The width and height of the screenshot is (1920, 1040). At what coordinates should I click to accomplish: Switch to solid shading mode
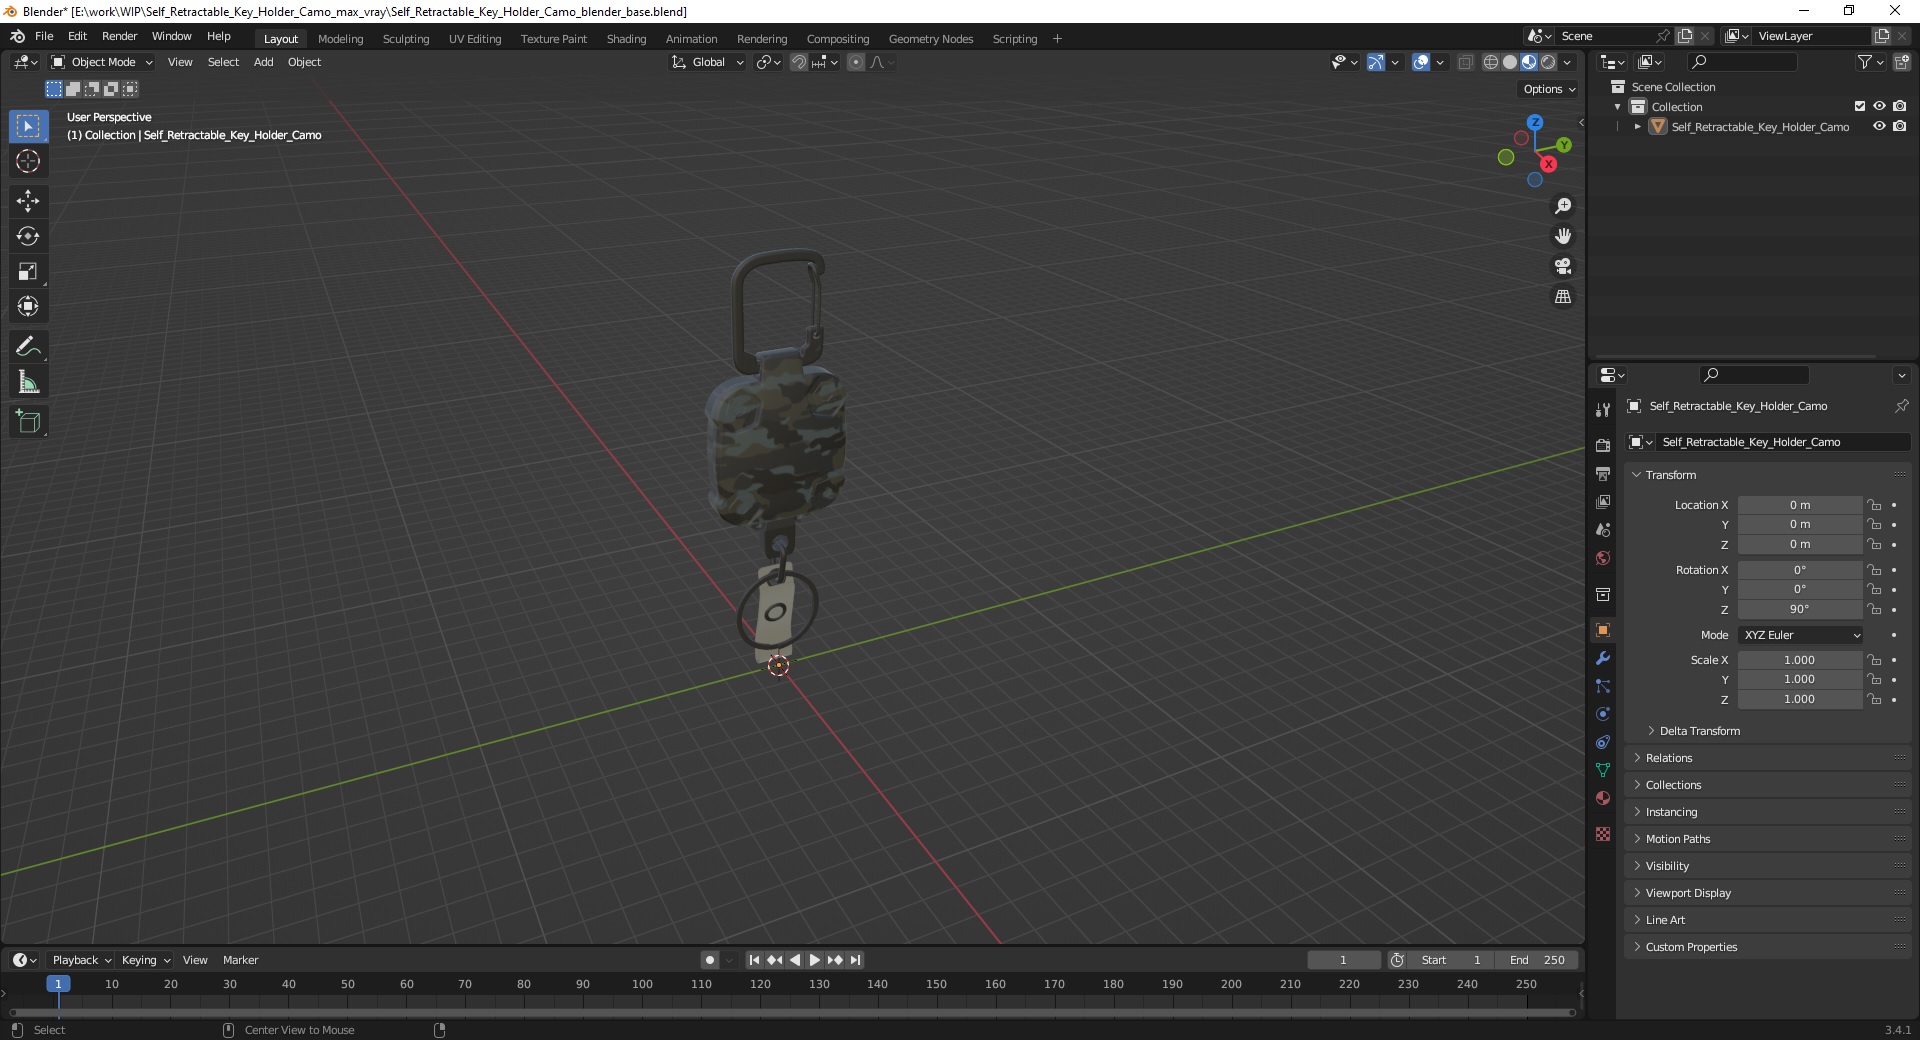click(x=1510, y=62)
